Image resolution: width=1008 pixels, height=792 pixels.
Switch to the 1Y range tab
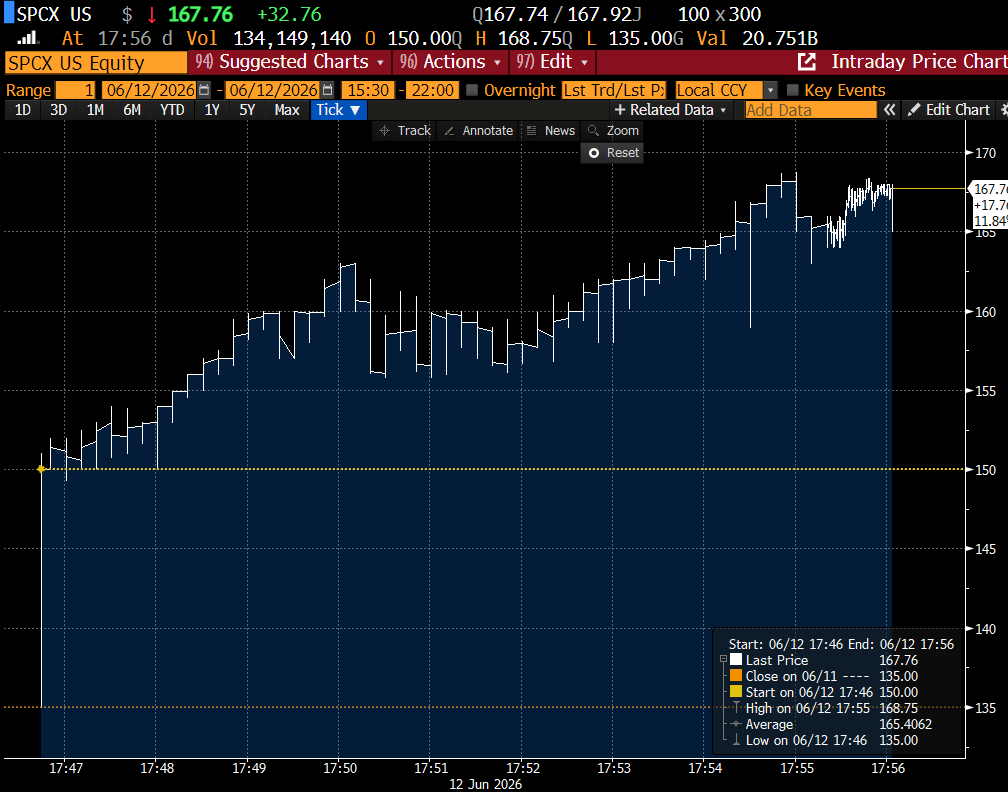point(212,110)
